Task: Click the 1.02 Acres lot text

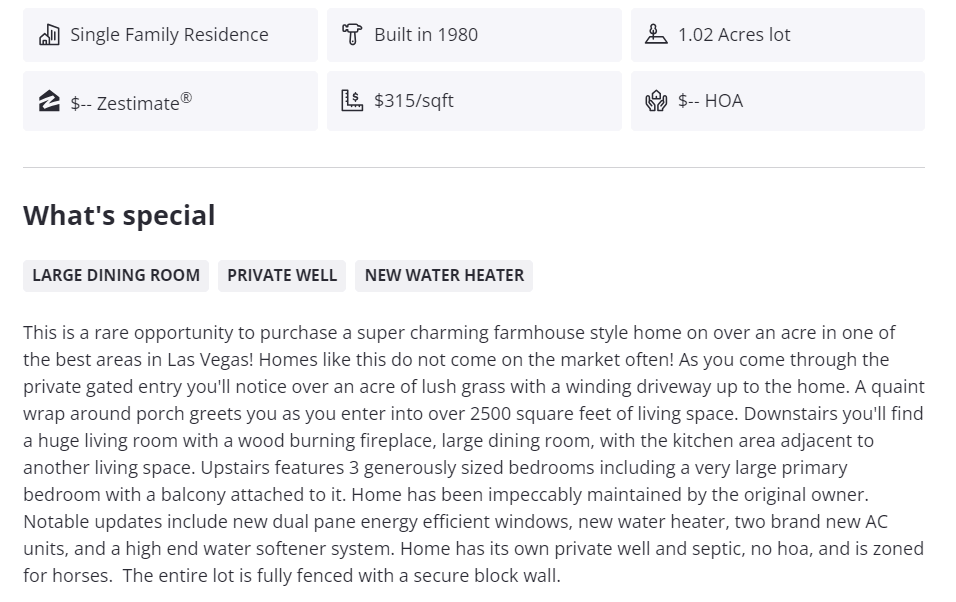Action: tap(734, 35)
